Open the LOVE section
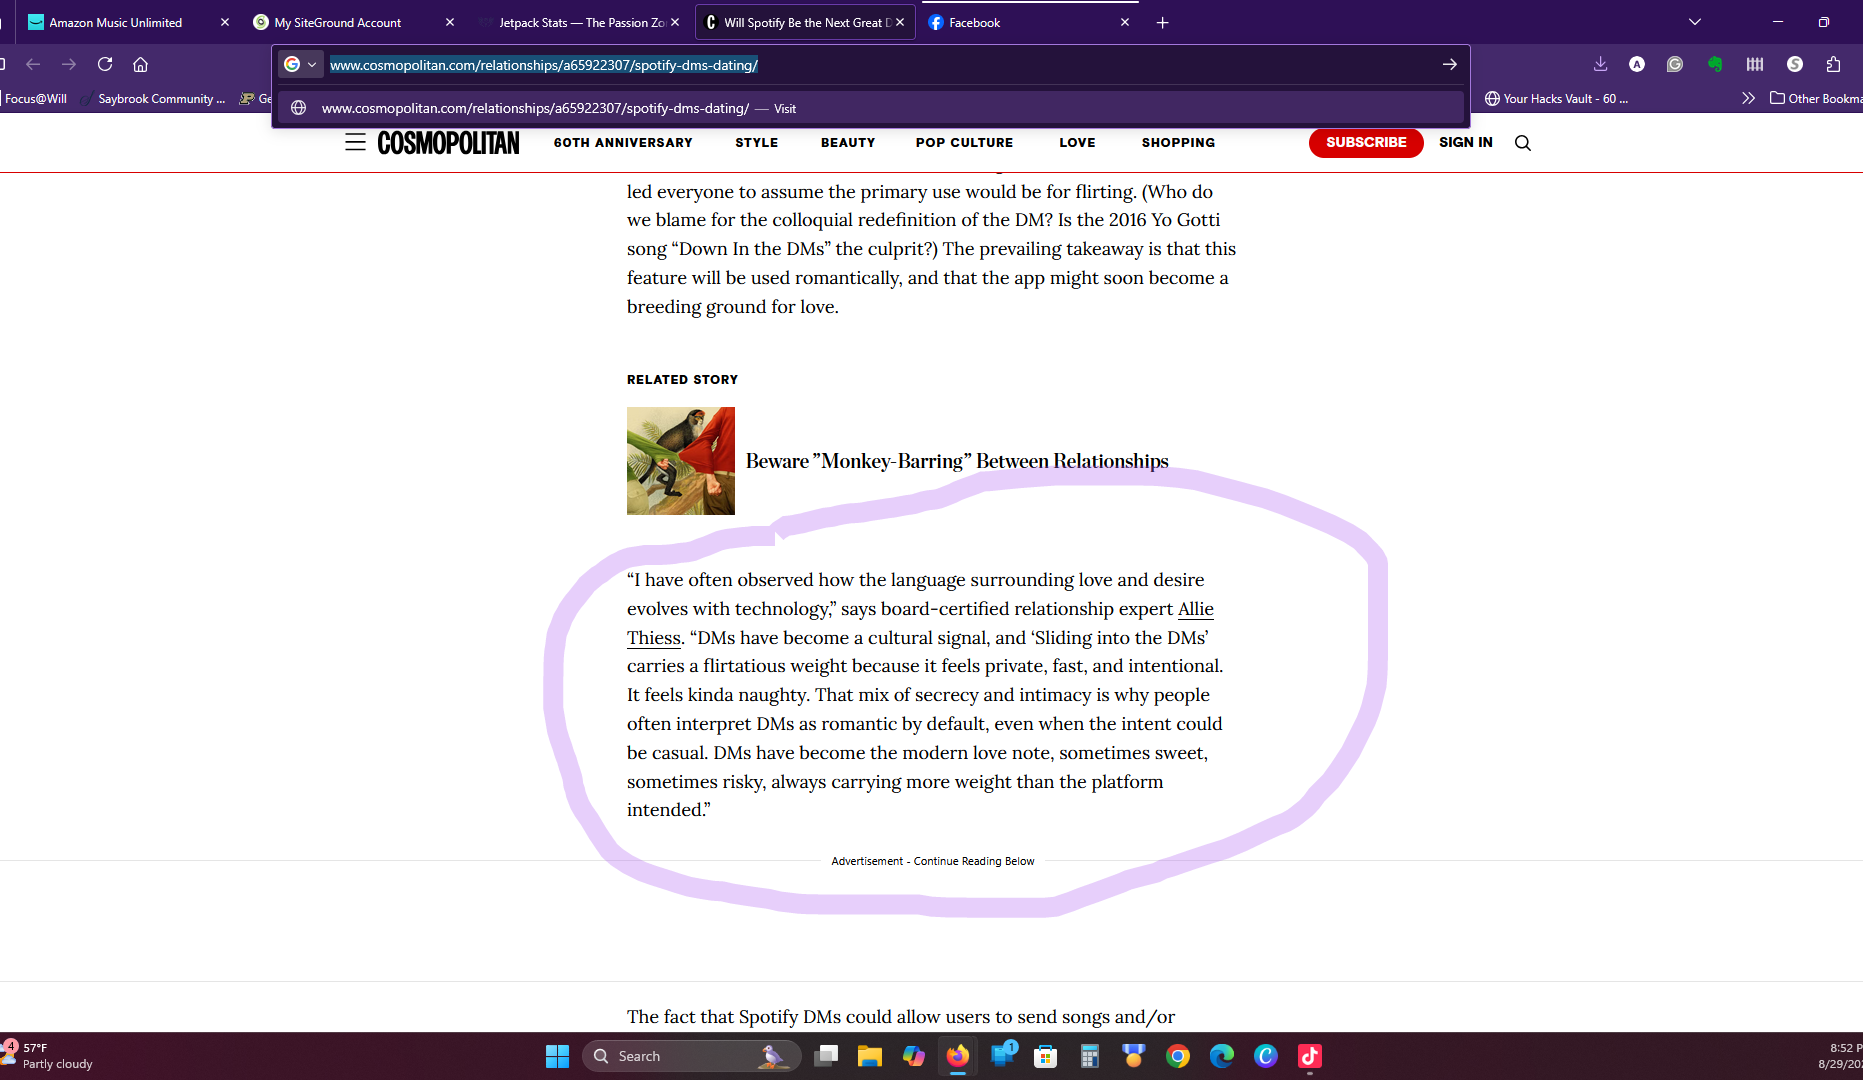1863x1080 pixels. 1077,142
